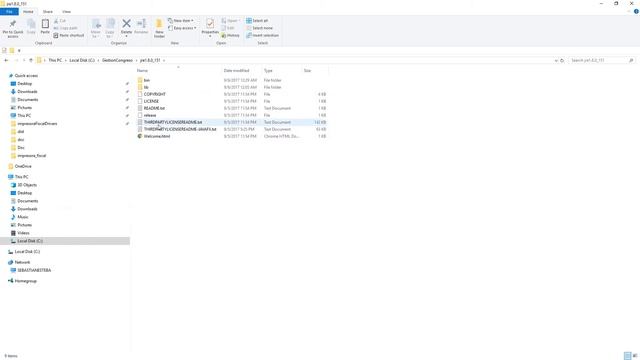
Task: Select the SEBASTIANESTEBA network computer
Action: [x=34, y=270]
